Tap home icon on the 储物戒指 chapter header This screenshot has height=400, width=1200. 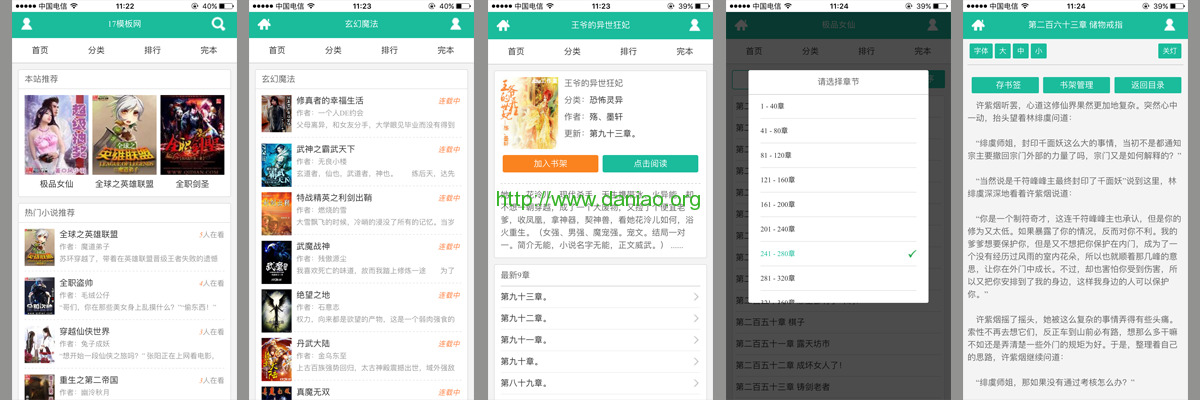point(979,24)
